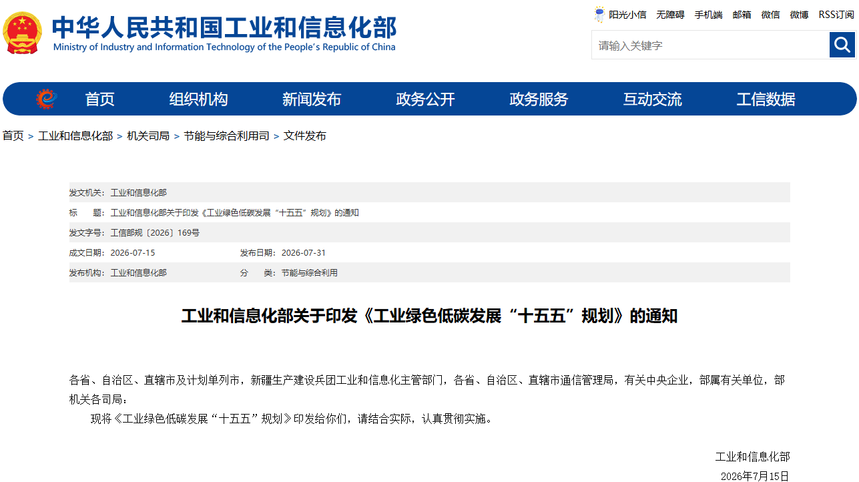The image size is (859, 482).
Task: Click the paragraph starting 现将《工业绿色低碳发展
Action: point(292,419)
